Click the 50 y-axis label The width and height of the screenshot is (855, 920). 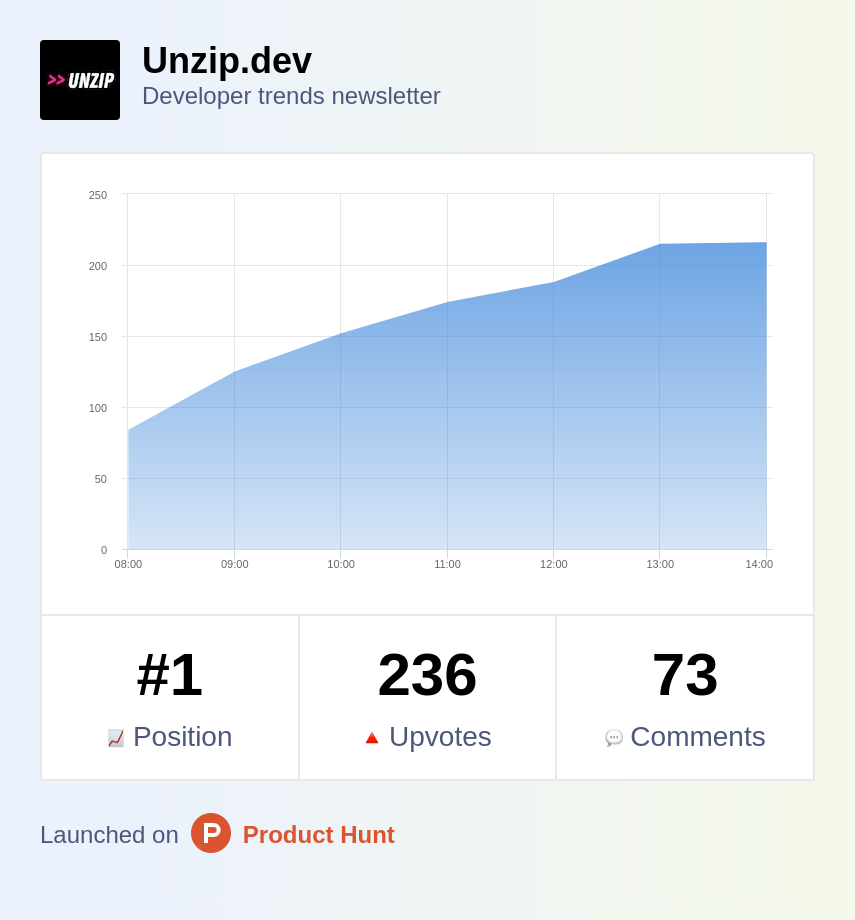101,479
